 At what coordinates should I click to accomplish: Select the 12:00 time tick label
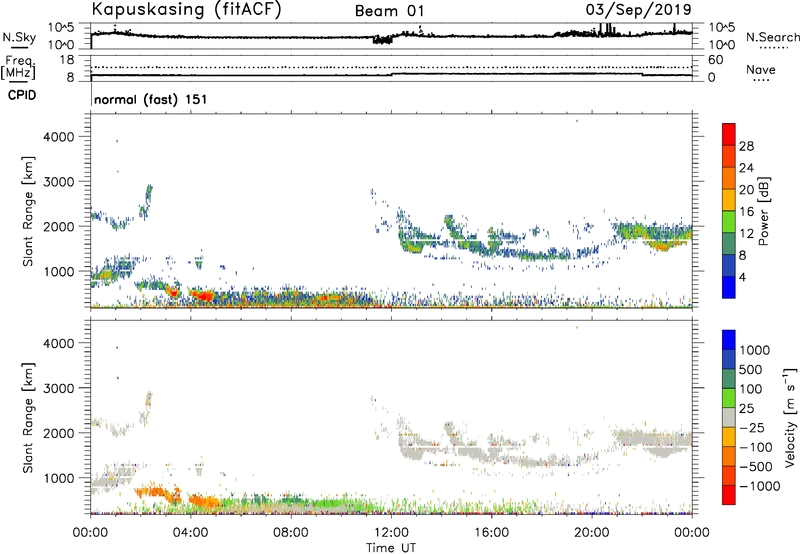coord(391,533)
